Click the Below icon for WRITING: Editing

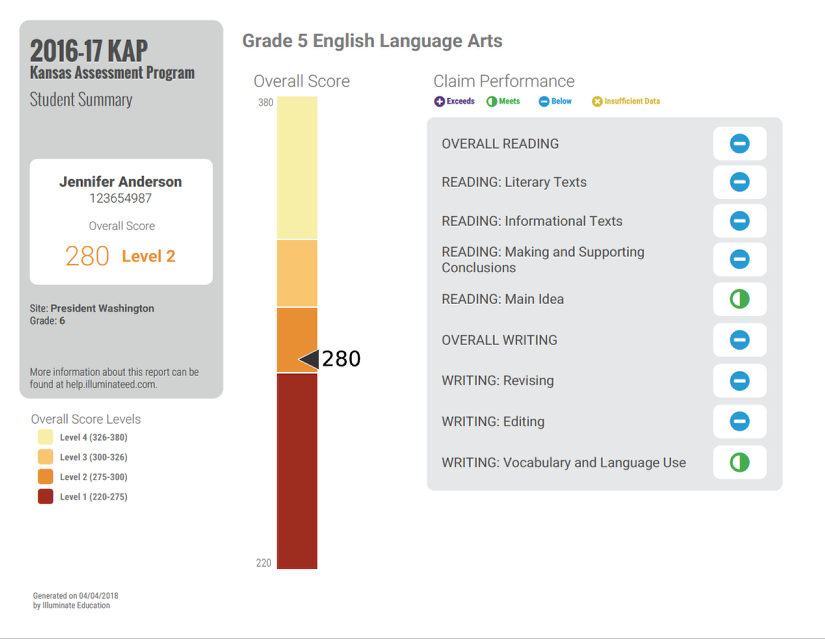click(739, 421)
